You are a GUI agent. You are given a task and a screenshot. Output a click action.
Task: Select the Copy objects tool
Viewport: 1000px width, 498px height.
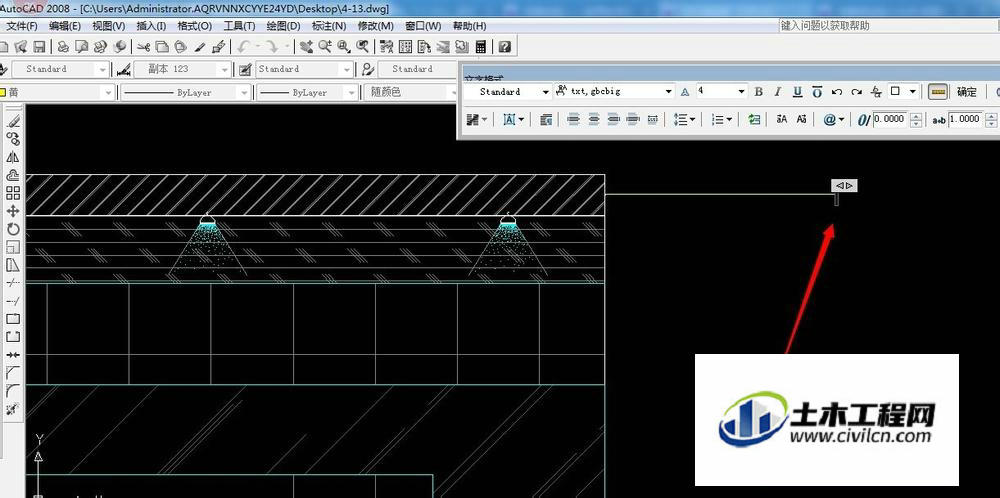click(x=13, y=138)
